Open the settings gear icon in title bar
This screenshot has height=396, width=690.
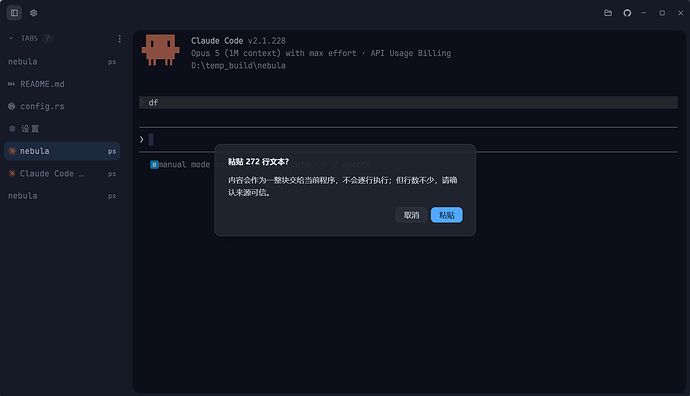(x=33, y=13)
